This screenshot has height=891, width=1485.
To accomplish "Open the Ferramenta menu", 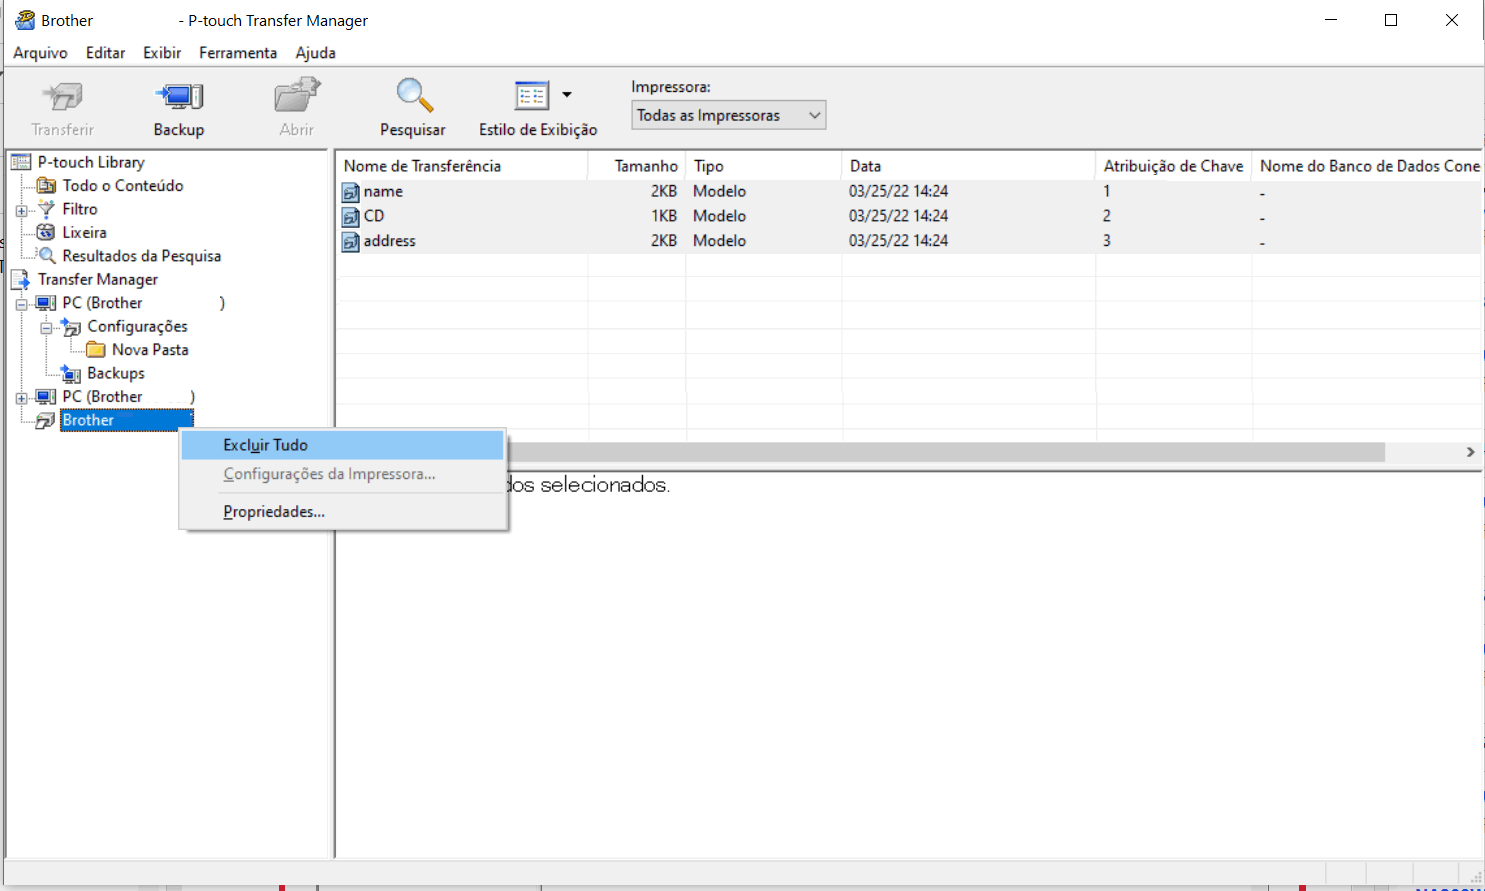I will pyautogui.click(x=238, y=53).
